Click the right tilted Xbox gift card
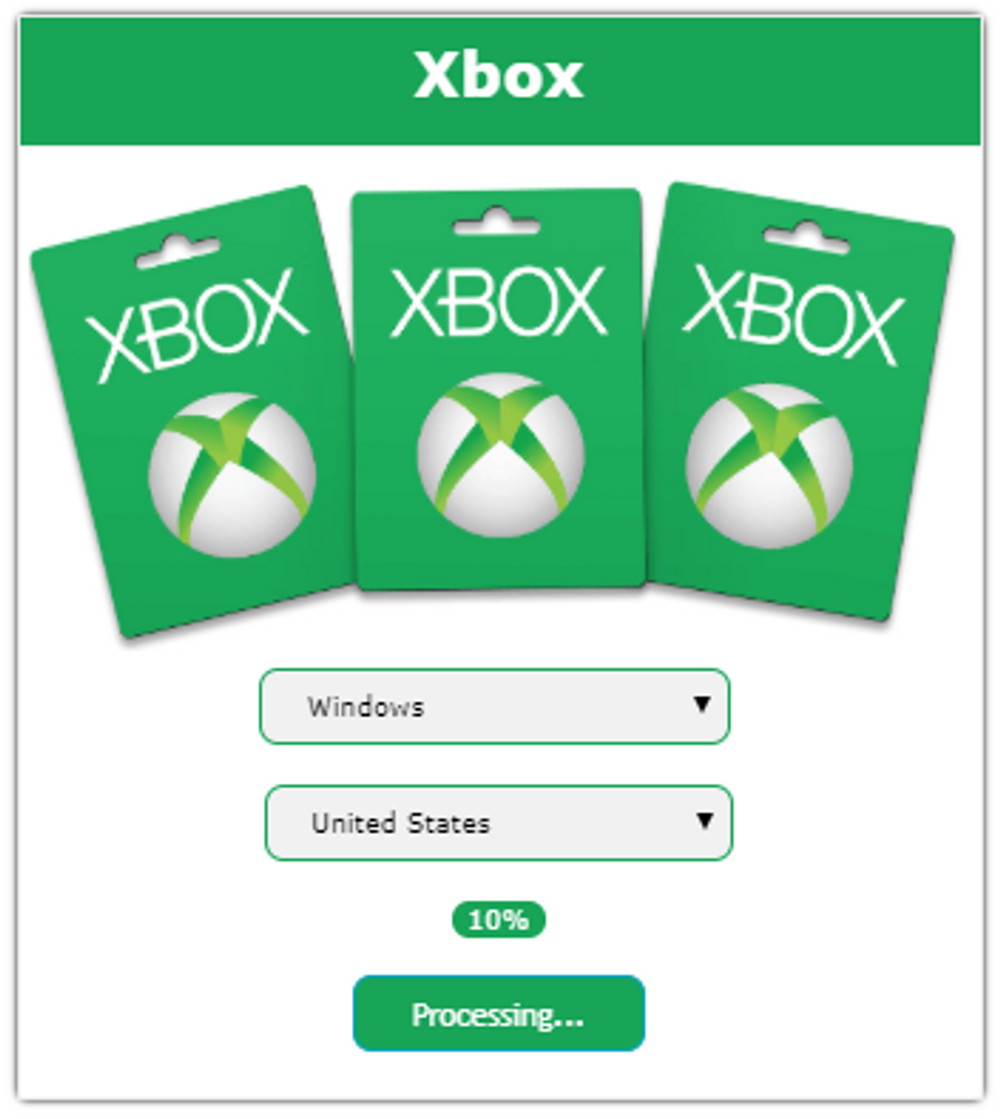 [799, 401]
